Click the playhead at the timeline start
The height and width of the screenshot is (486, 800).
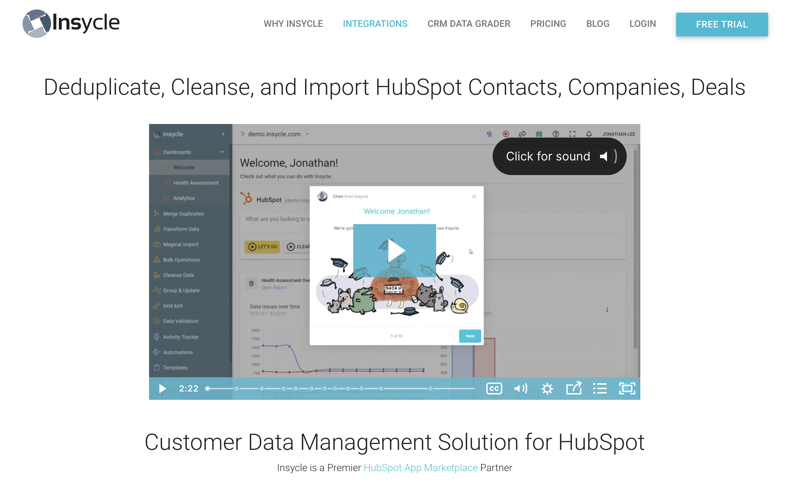pos(208,389)
